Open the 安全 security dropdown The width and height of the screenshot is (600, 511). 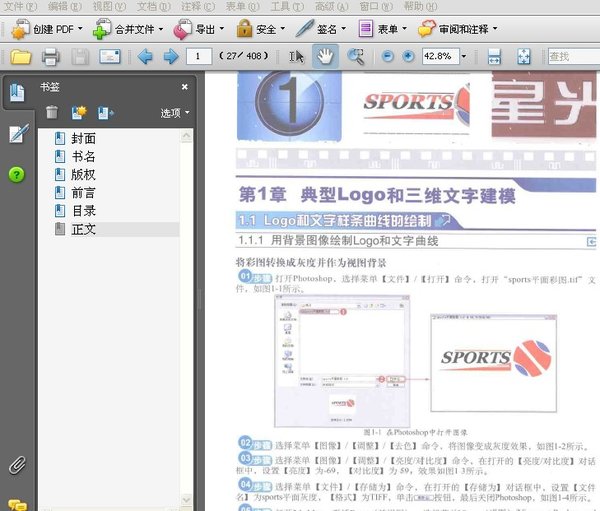pos(261,29)
